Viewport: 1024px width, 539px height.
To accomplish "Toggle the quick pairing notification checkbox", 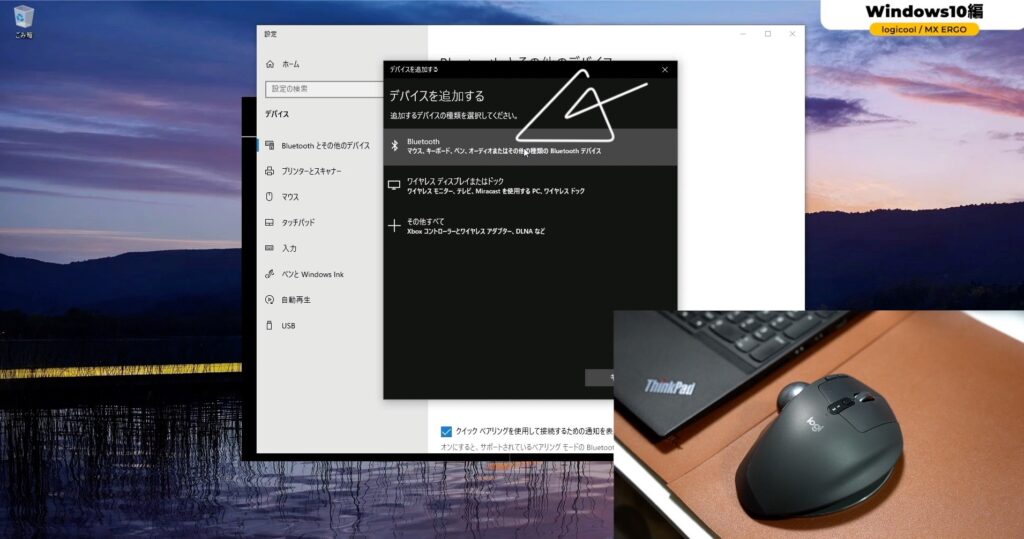I will (446, 431).
